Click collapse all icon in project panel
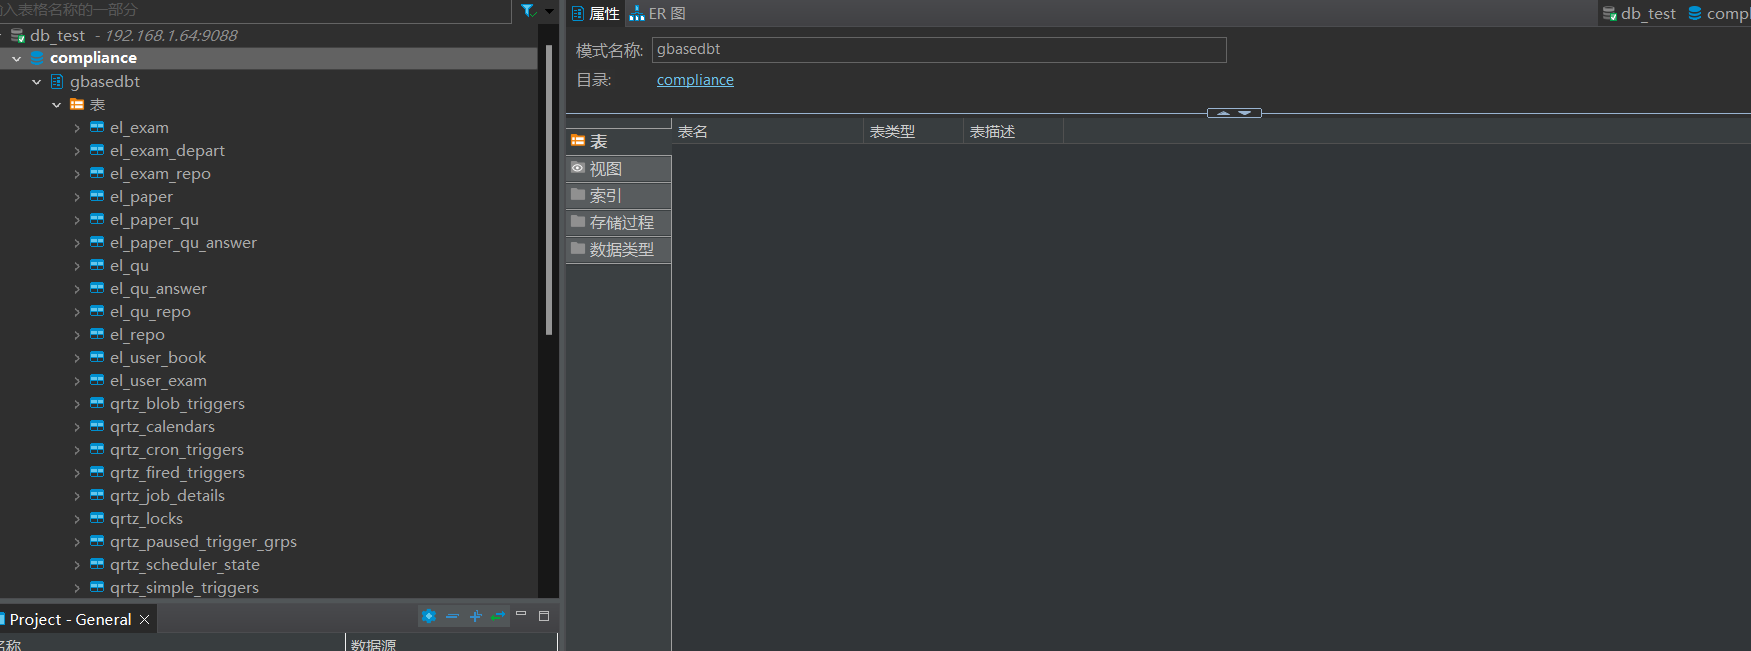The image size is (1751, 651). tap(452, 616)
